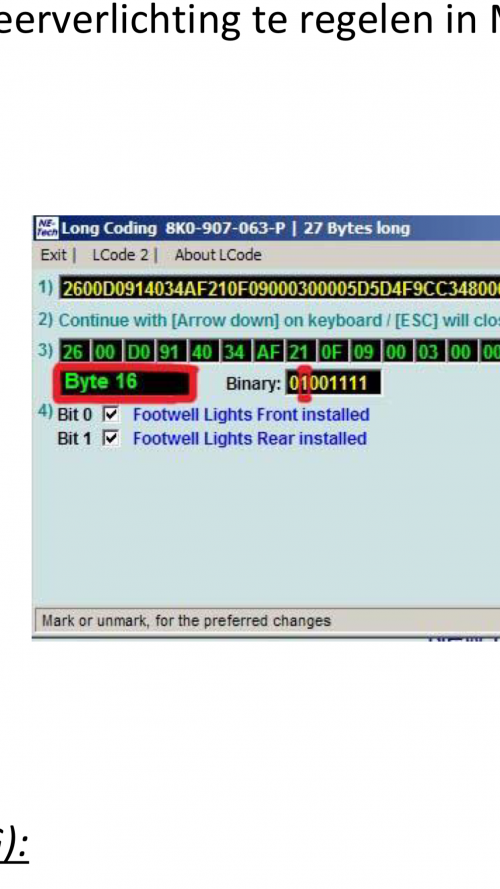Select byte cell AF in byte row
The height and width of the screenshot is (889, 500).
tap(266, 352)
